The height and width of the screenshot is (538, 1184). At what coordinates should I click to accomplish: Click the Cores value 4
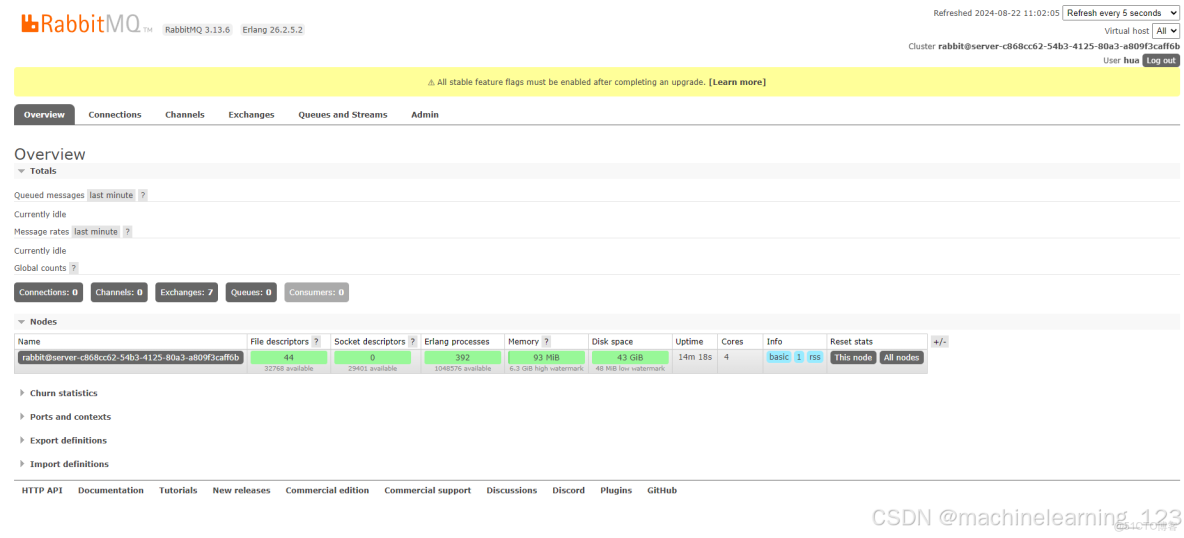(726, 357)
